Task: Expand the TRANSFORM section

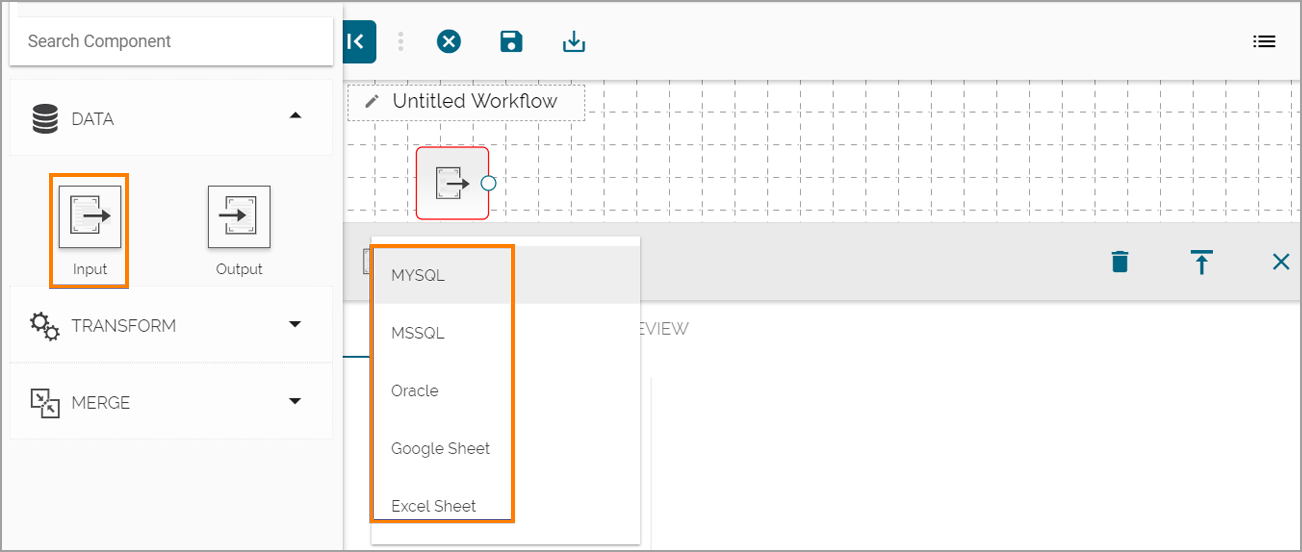Action: (x=294, y=324)
